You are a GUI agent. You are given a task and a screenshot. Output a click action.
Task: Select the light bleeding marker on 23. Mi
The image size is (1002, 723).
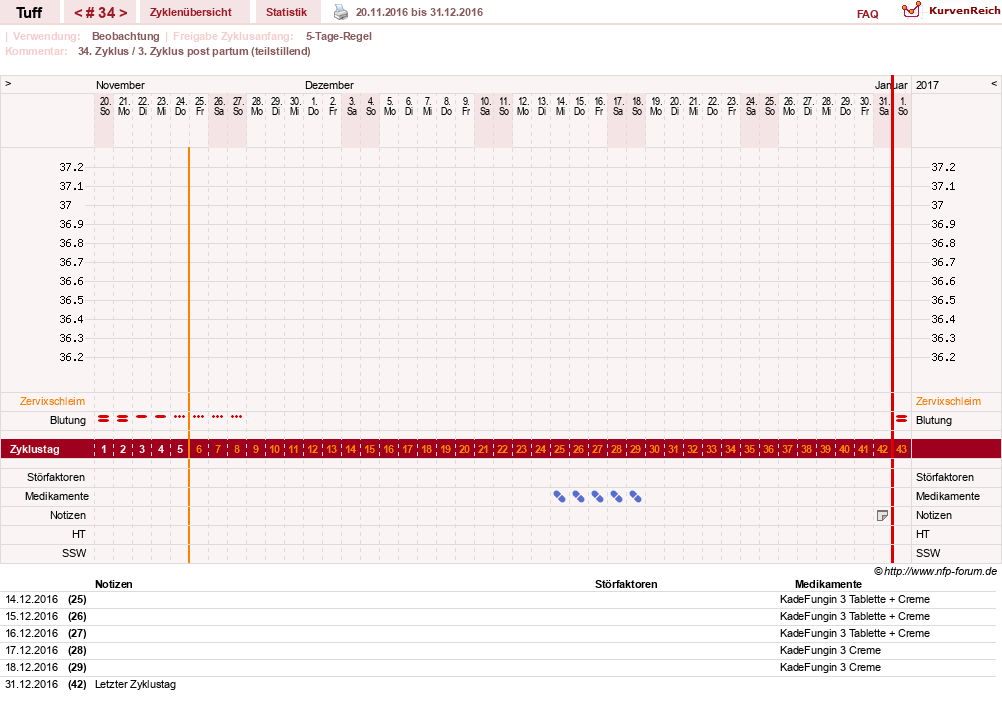[x=160, y=417]
